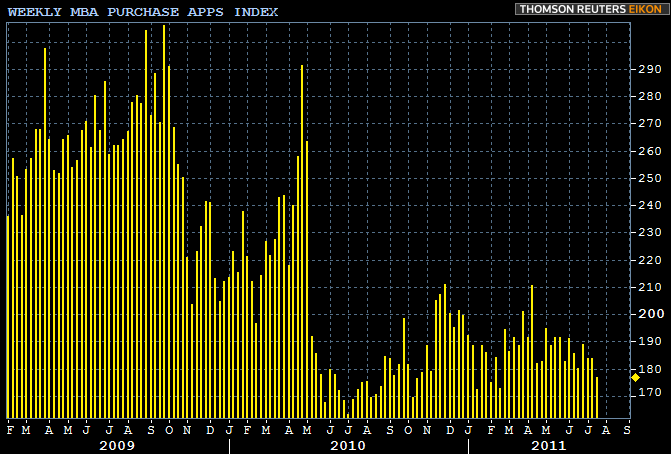Click the Thomson Reuters Eikon logo

pyautogui.click(x=591, y=9)
